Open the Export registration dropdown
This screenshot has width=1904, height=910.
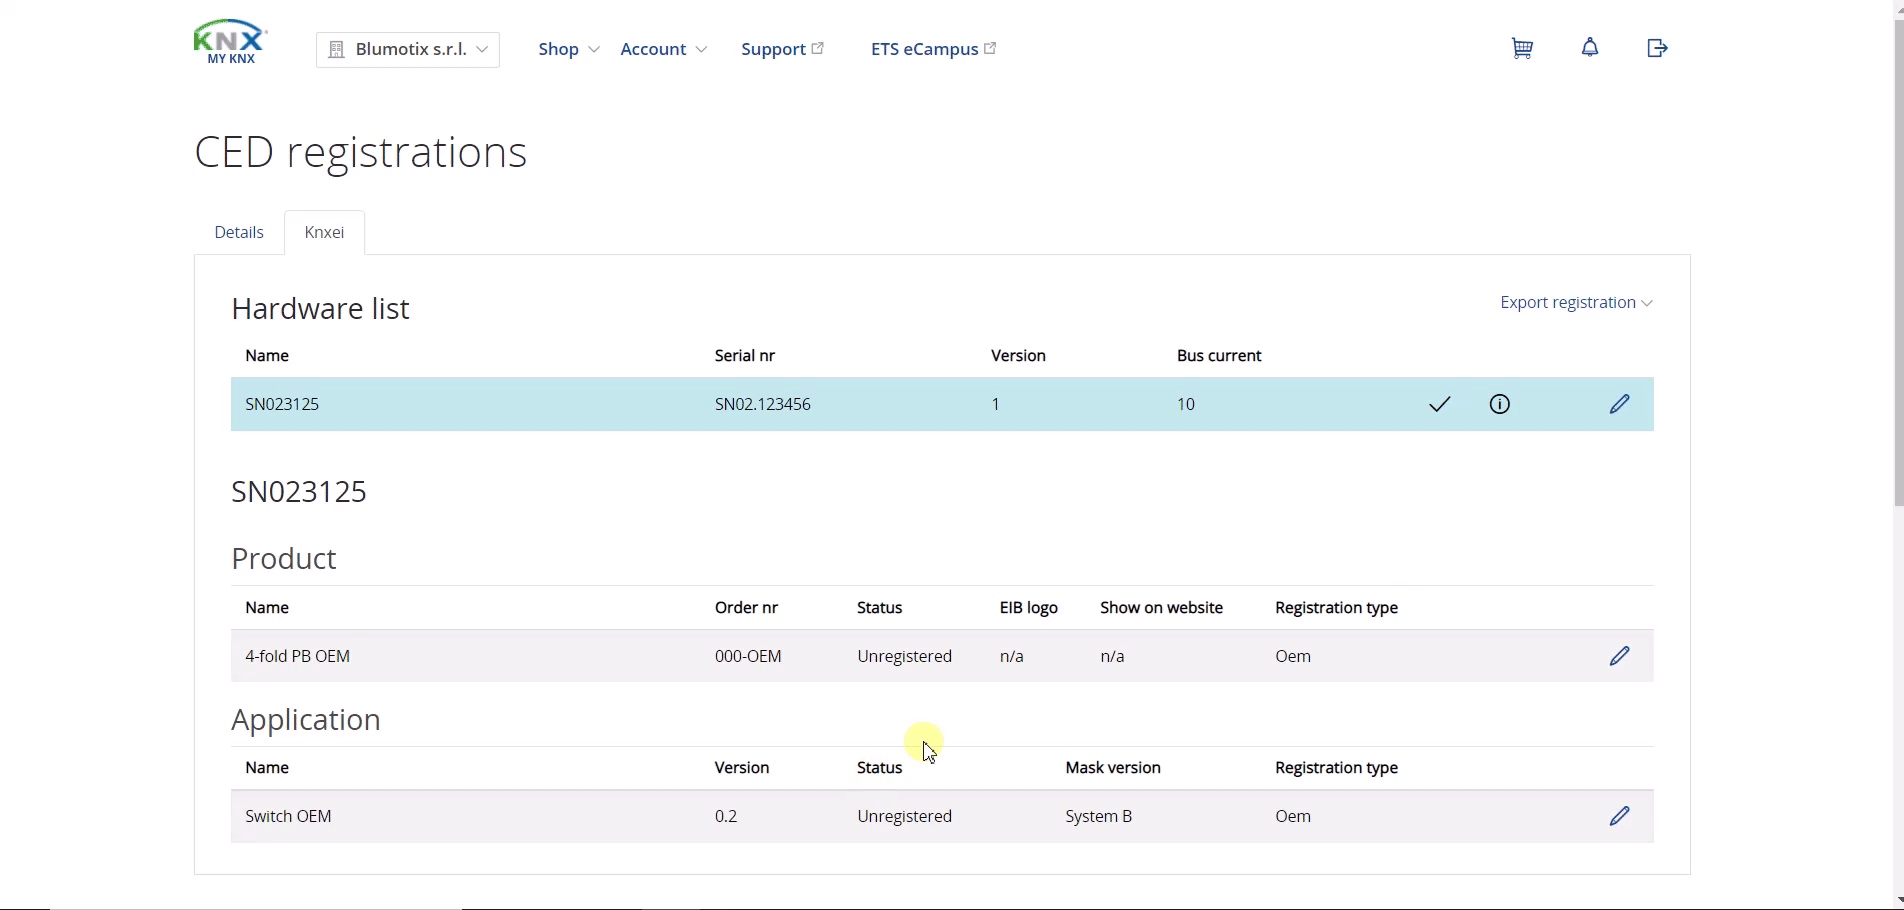1576,302
